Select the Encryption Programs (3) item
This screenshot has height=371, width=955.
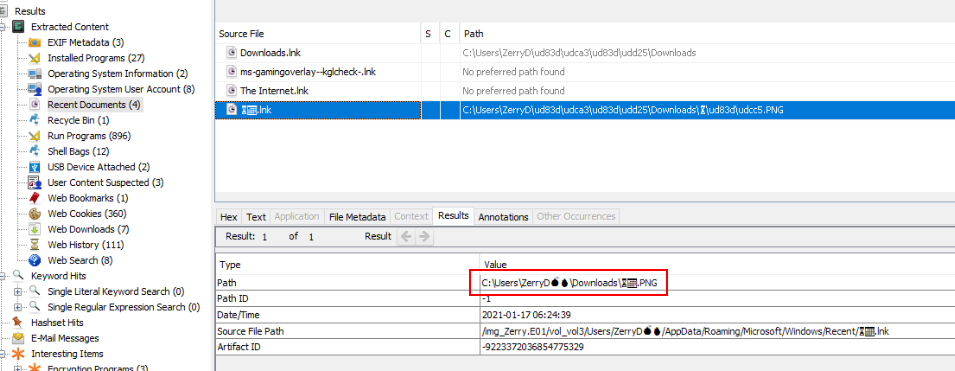pyautogui.click(x=97, y=368)
